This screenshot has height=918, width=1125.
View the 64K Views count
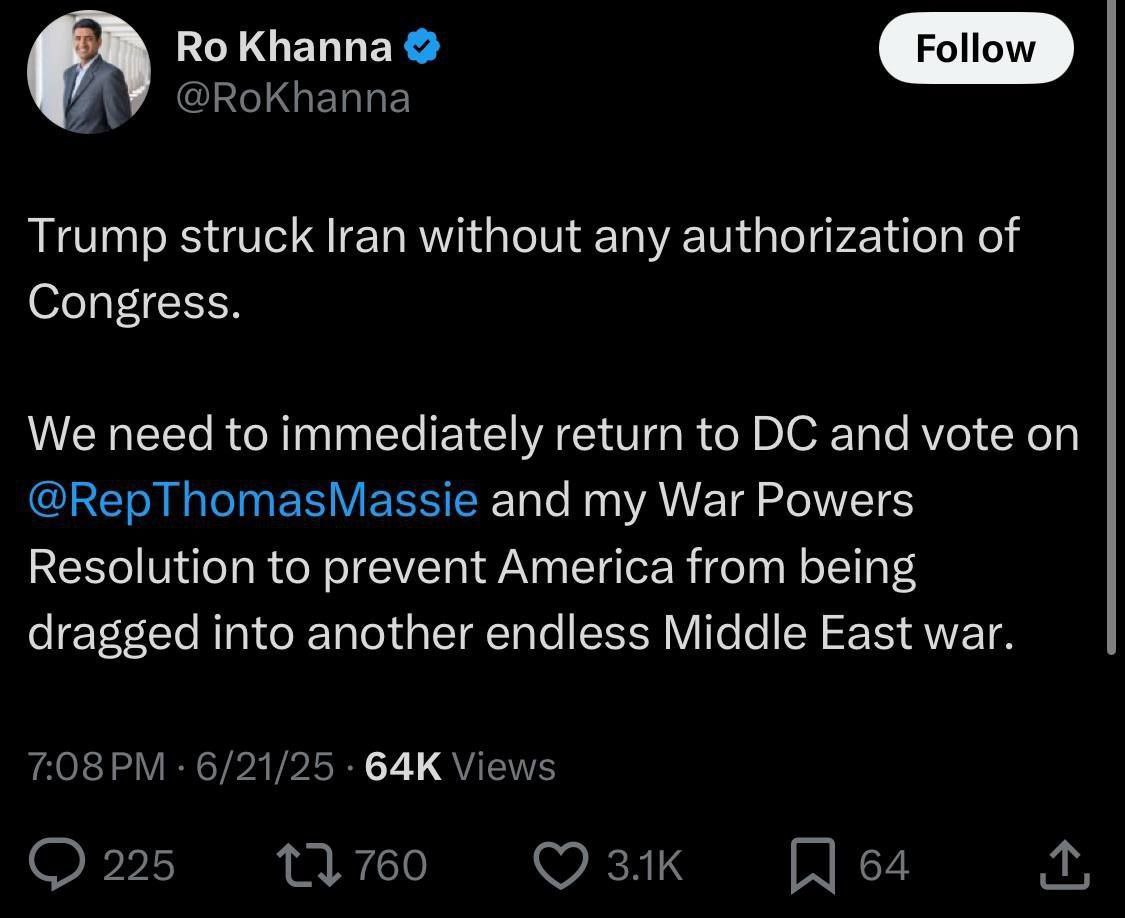pos(460,766)
